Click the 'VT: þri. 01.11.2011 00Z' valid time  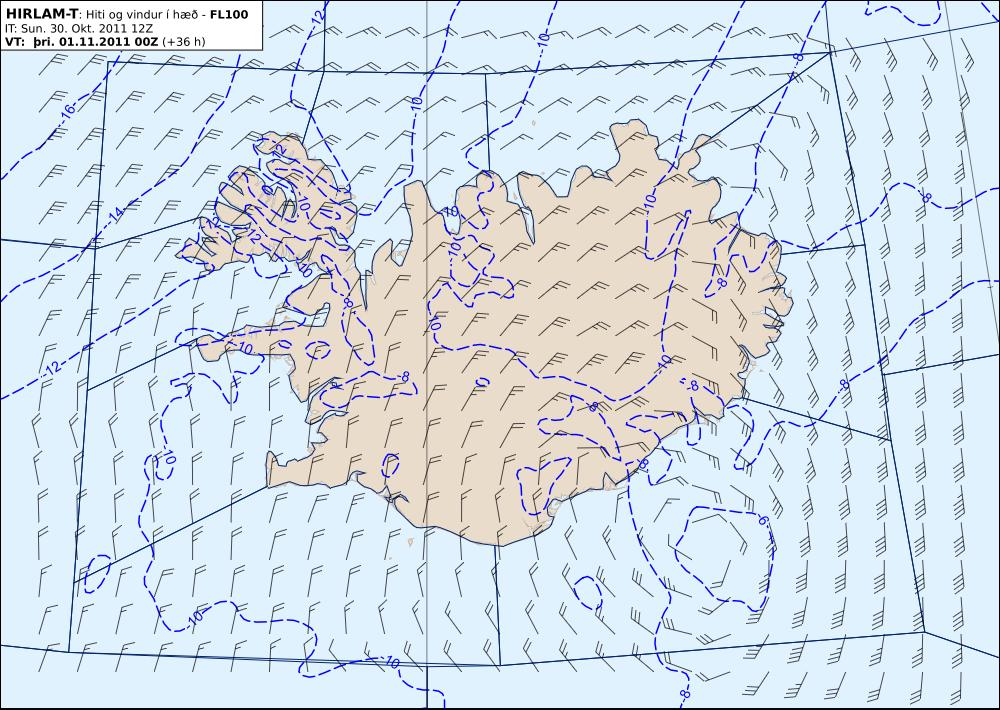[x=82, y=42]
